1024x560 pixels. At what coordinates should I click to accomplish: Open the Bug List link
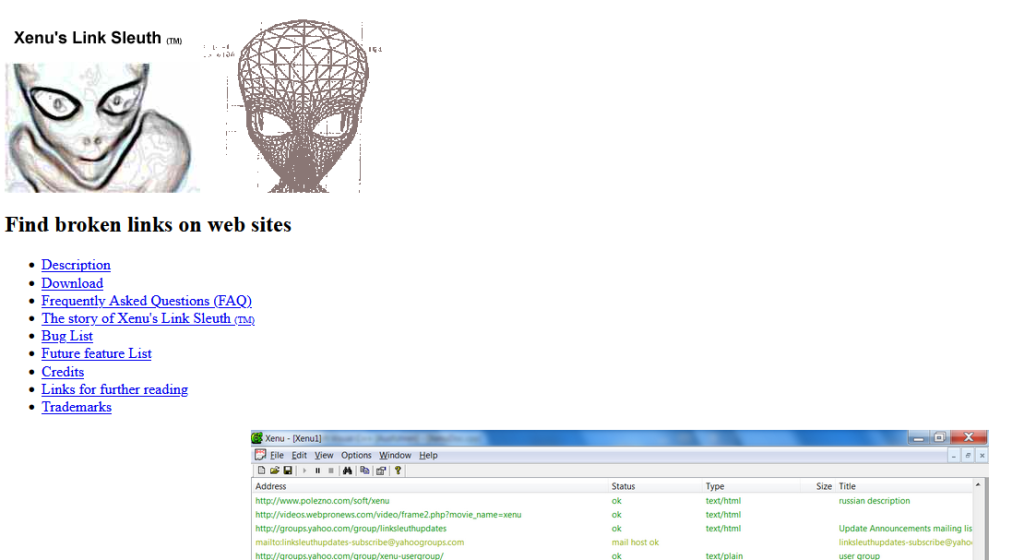(x=67, y=336)
